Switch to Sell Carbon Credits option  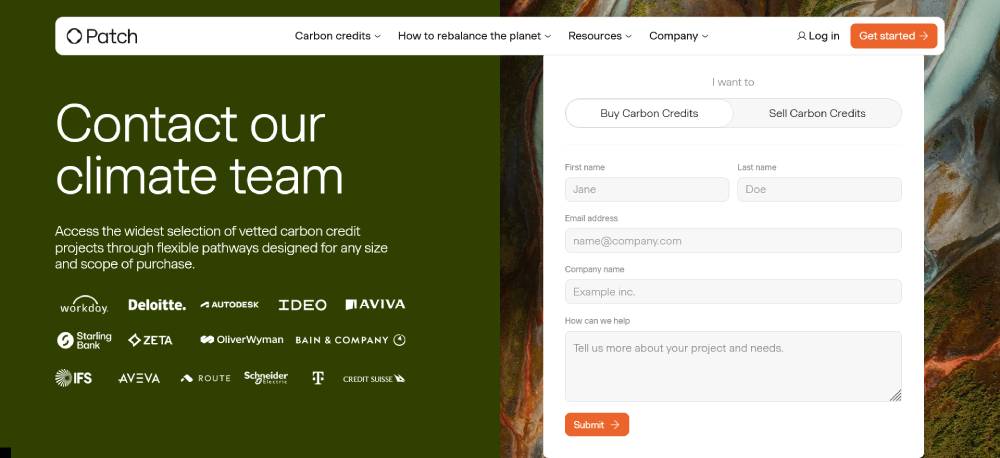tap(817, 113)
